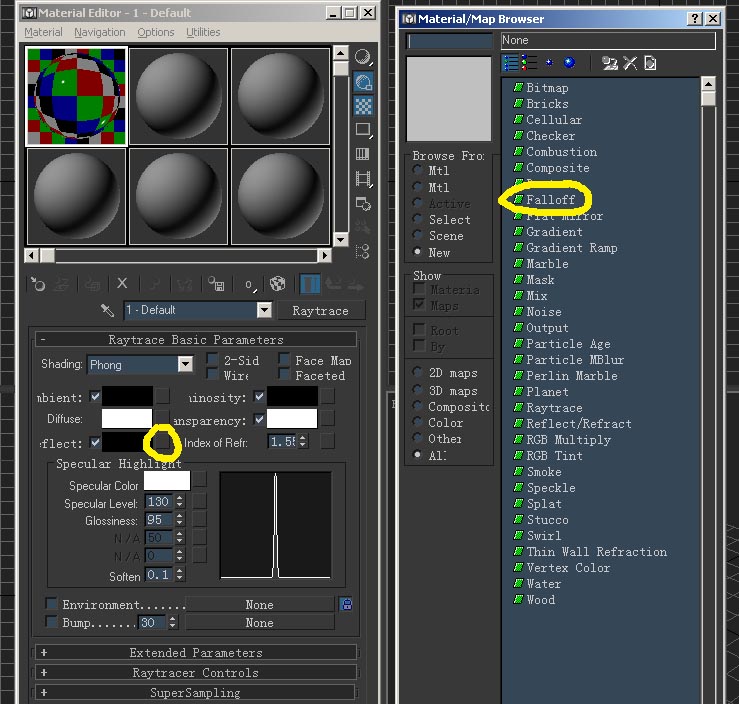Image resolution: width=739 pixels, height=704 pixels.
Task: Open the Utilities menu
Action: pos(203,32)
